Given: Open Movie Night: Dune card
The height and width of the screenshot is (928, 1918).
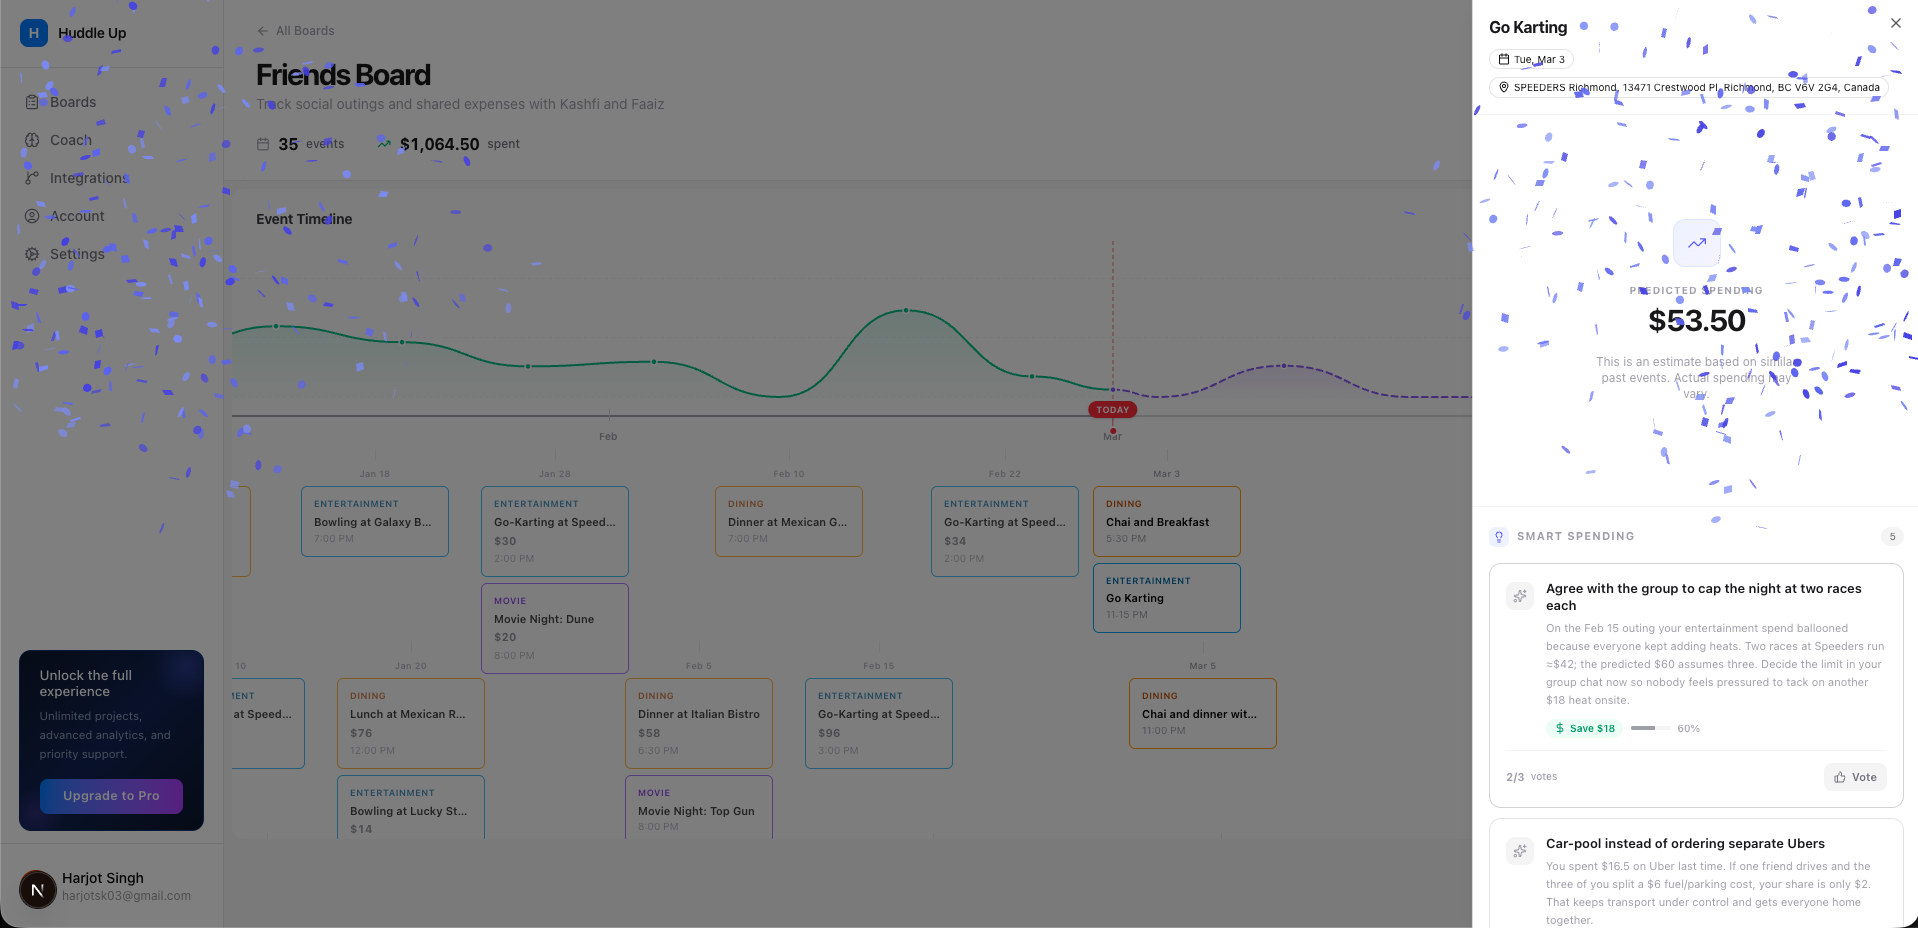Looking at the screenshot, I should [555, 628].
